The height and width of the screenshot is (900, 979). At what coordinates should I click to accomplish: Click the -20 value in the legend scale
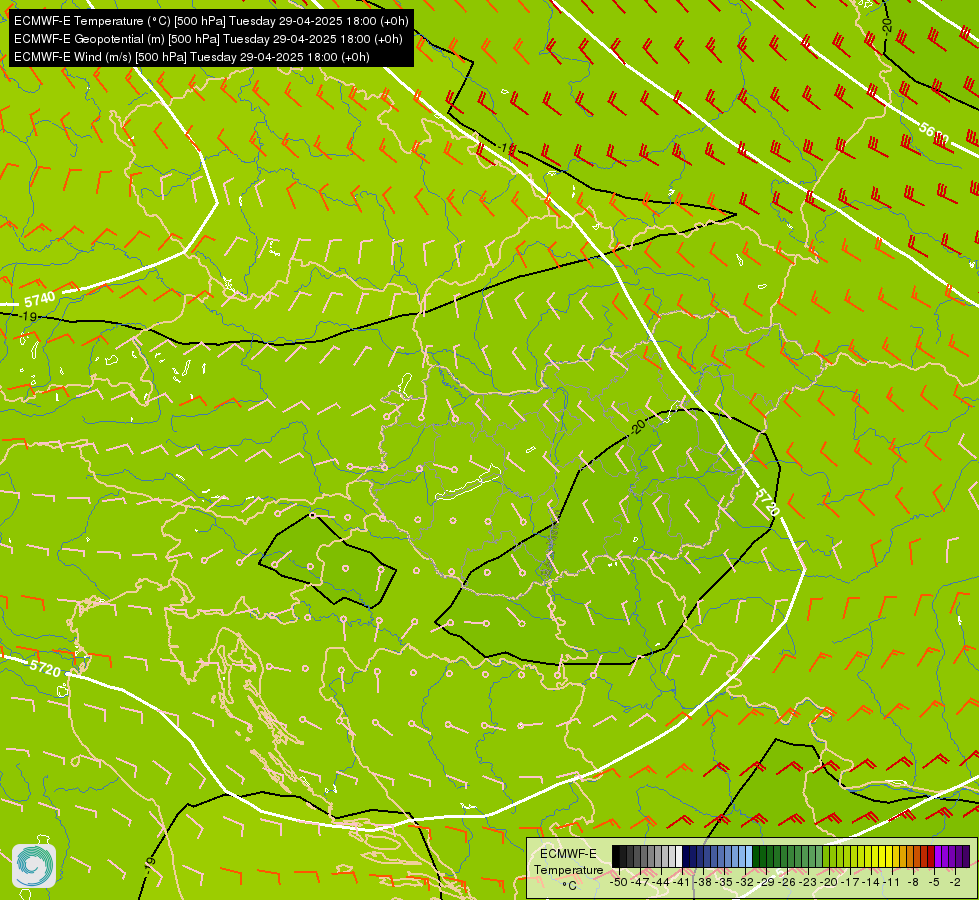pos(829,882)
